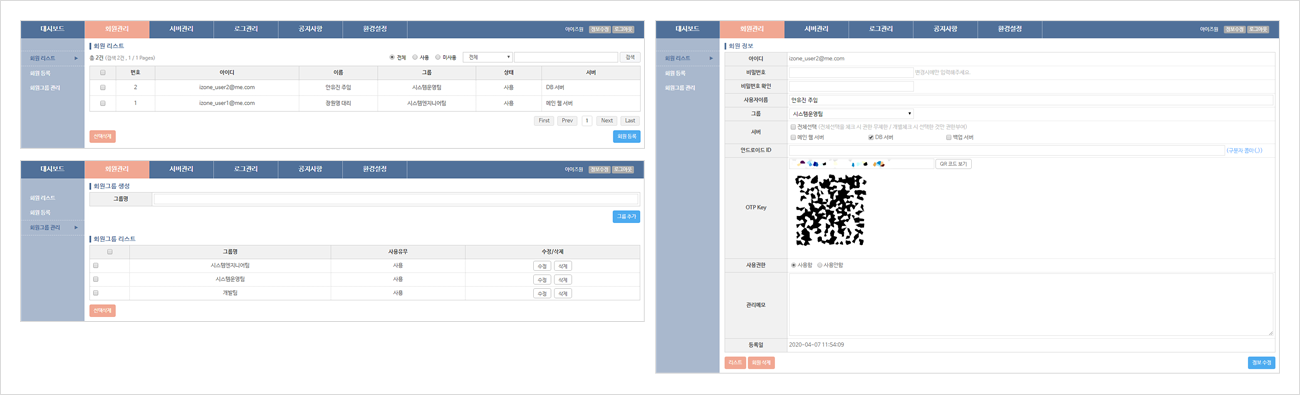1300x395 pixels.
Task: Click blue 회원 등록 button below member list
Action: click(626, 136)
